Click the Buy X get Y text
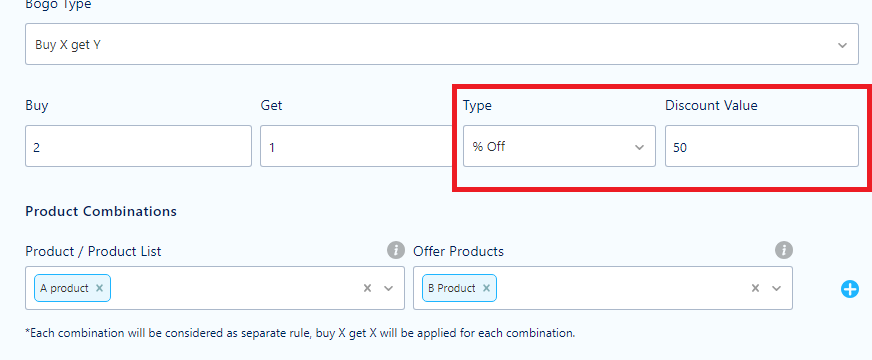This screenshot has width=872, height=360. [68, 45]
